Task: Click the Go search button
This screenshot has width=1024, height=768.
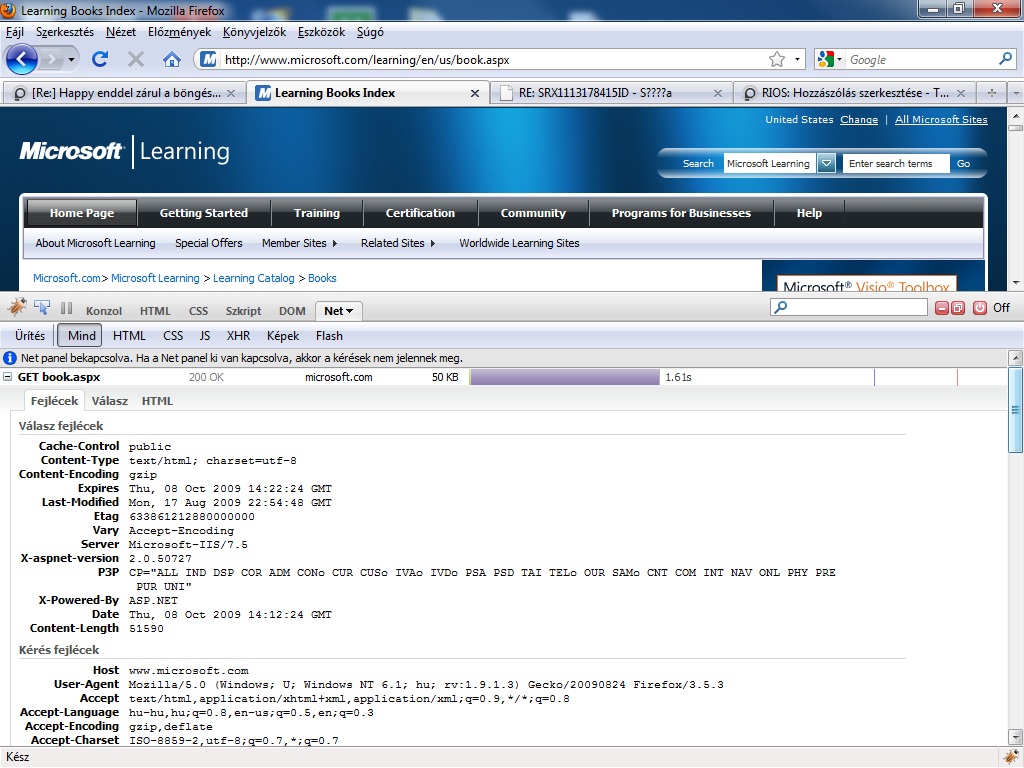Action: pos(963,163)
